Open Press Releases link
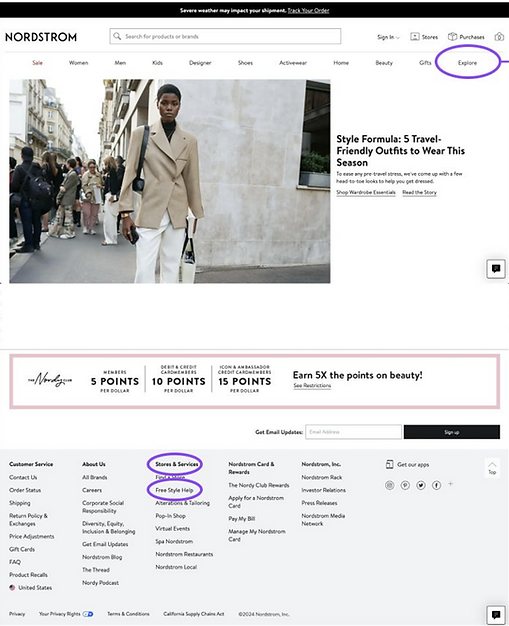 coord(319,503)
